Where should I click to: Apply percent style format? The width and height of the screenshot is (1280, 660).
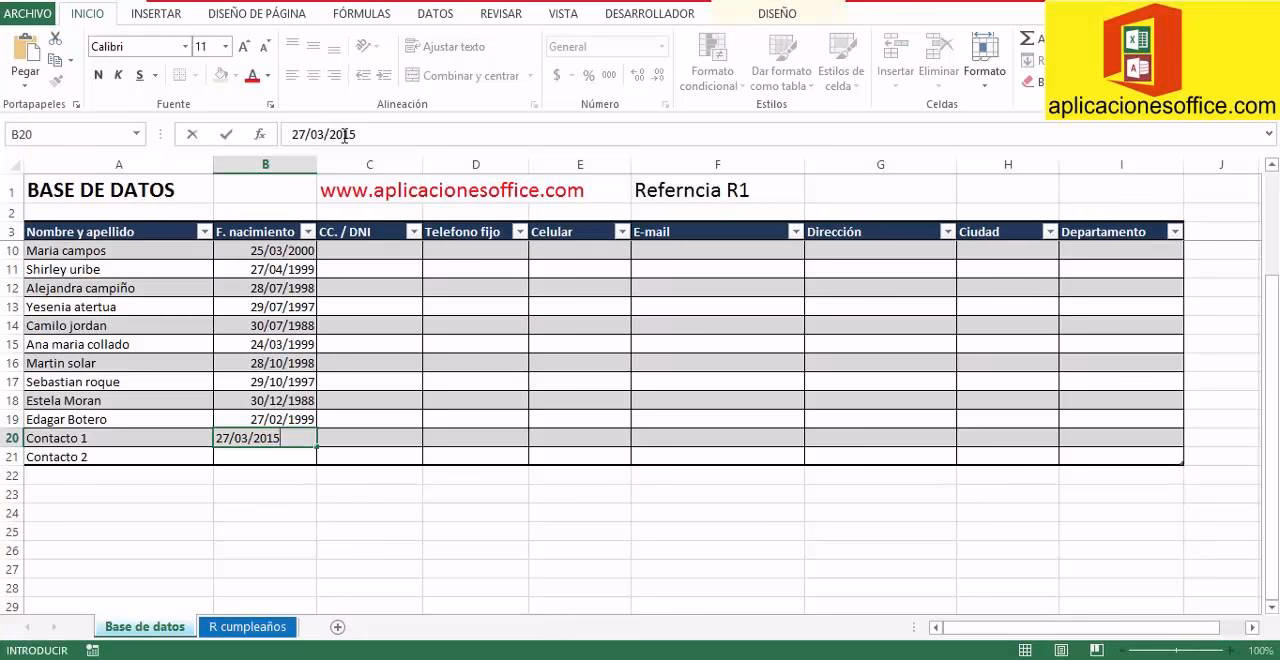pos(588,75)
